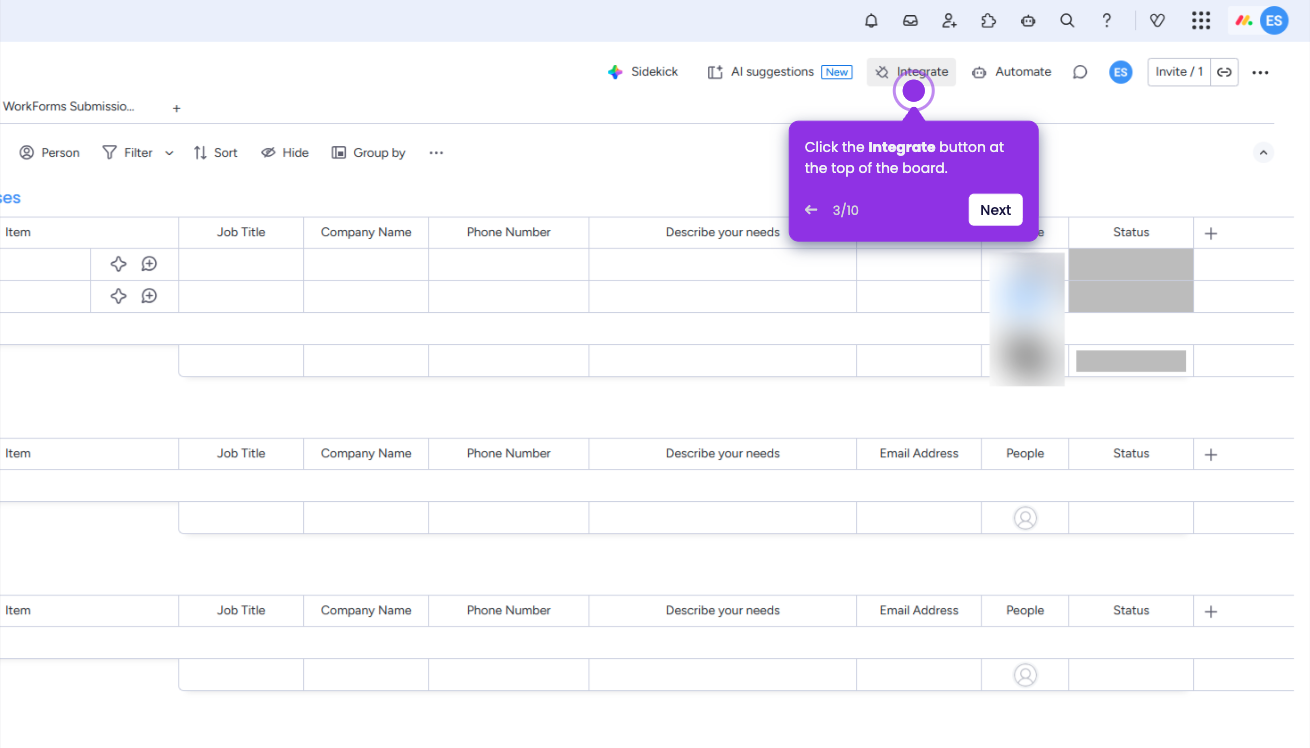Click the first row's AI sparkle icon
This screenshot has width=1310, height=748.
[x=118, y=264]
